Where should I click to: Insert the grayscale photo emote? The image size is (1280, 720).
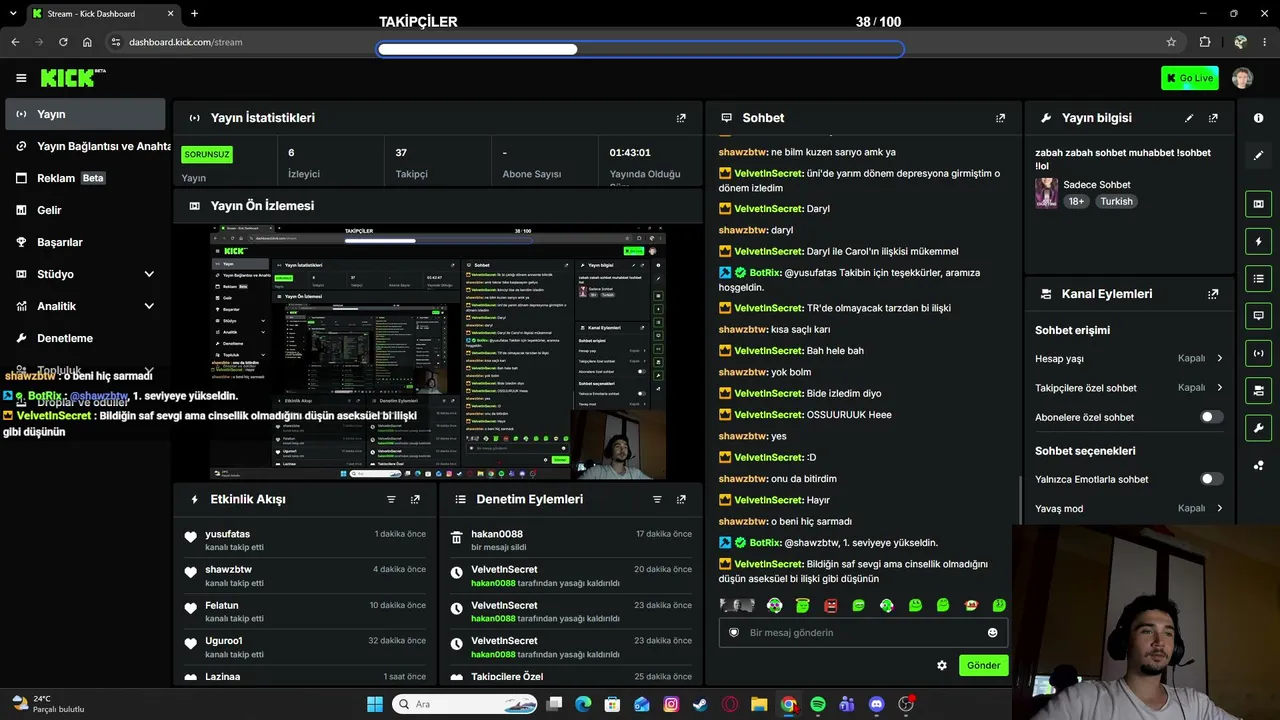pos(737,605)
